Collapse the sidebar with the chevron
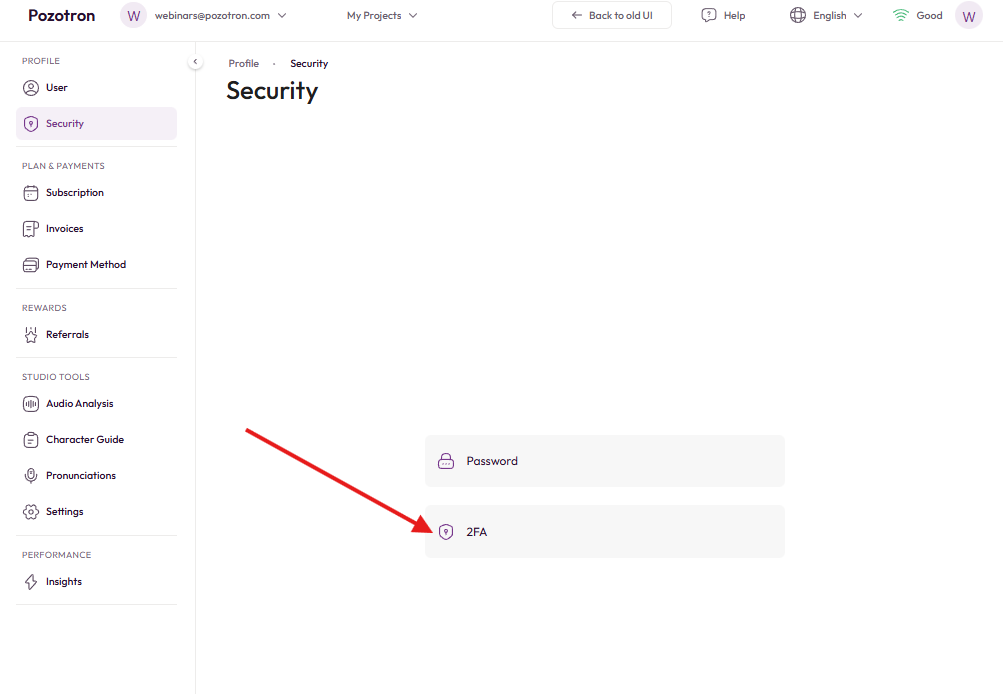1003x694 pixels. click(x=195, y=62)
